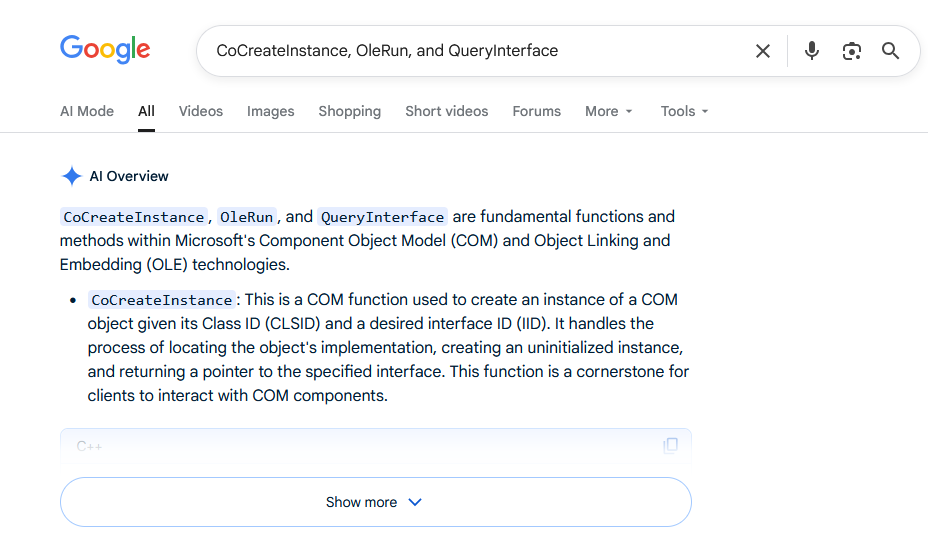
Task: Open the Images results tab
Action: tap(271, 111)
